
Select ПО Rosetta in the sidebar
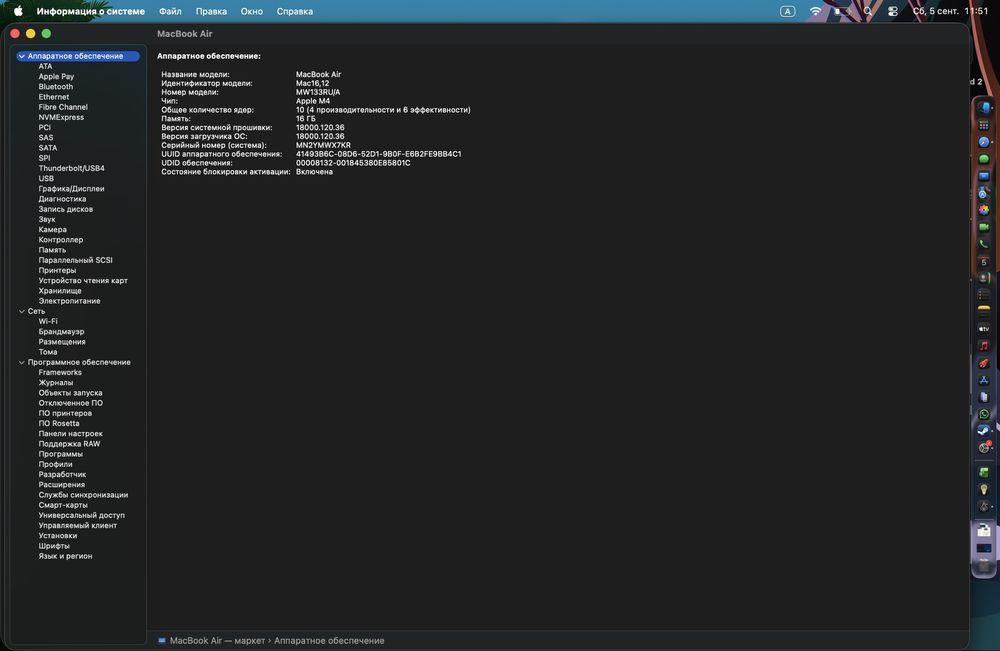[x=59, y=423]
